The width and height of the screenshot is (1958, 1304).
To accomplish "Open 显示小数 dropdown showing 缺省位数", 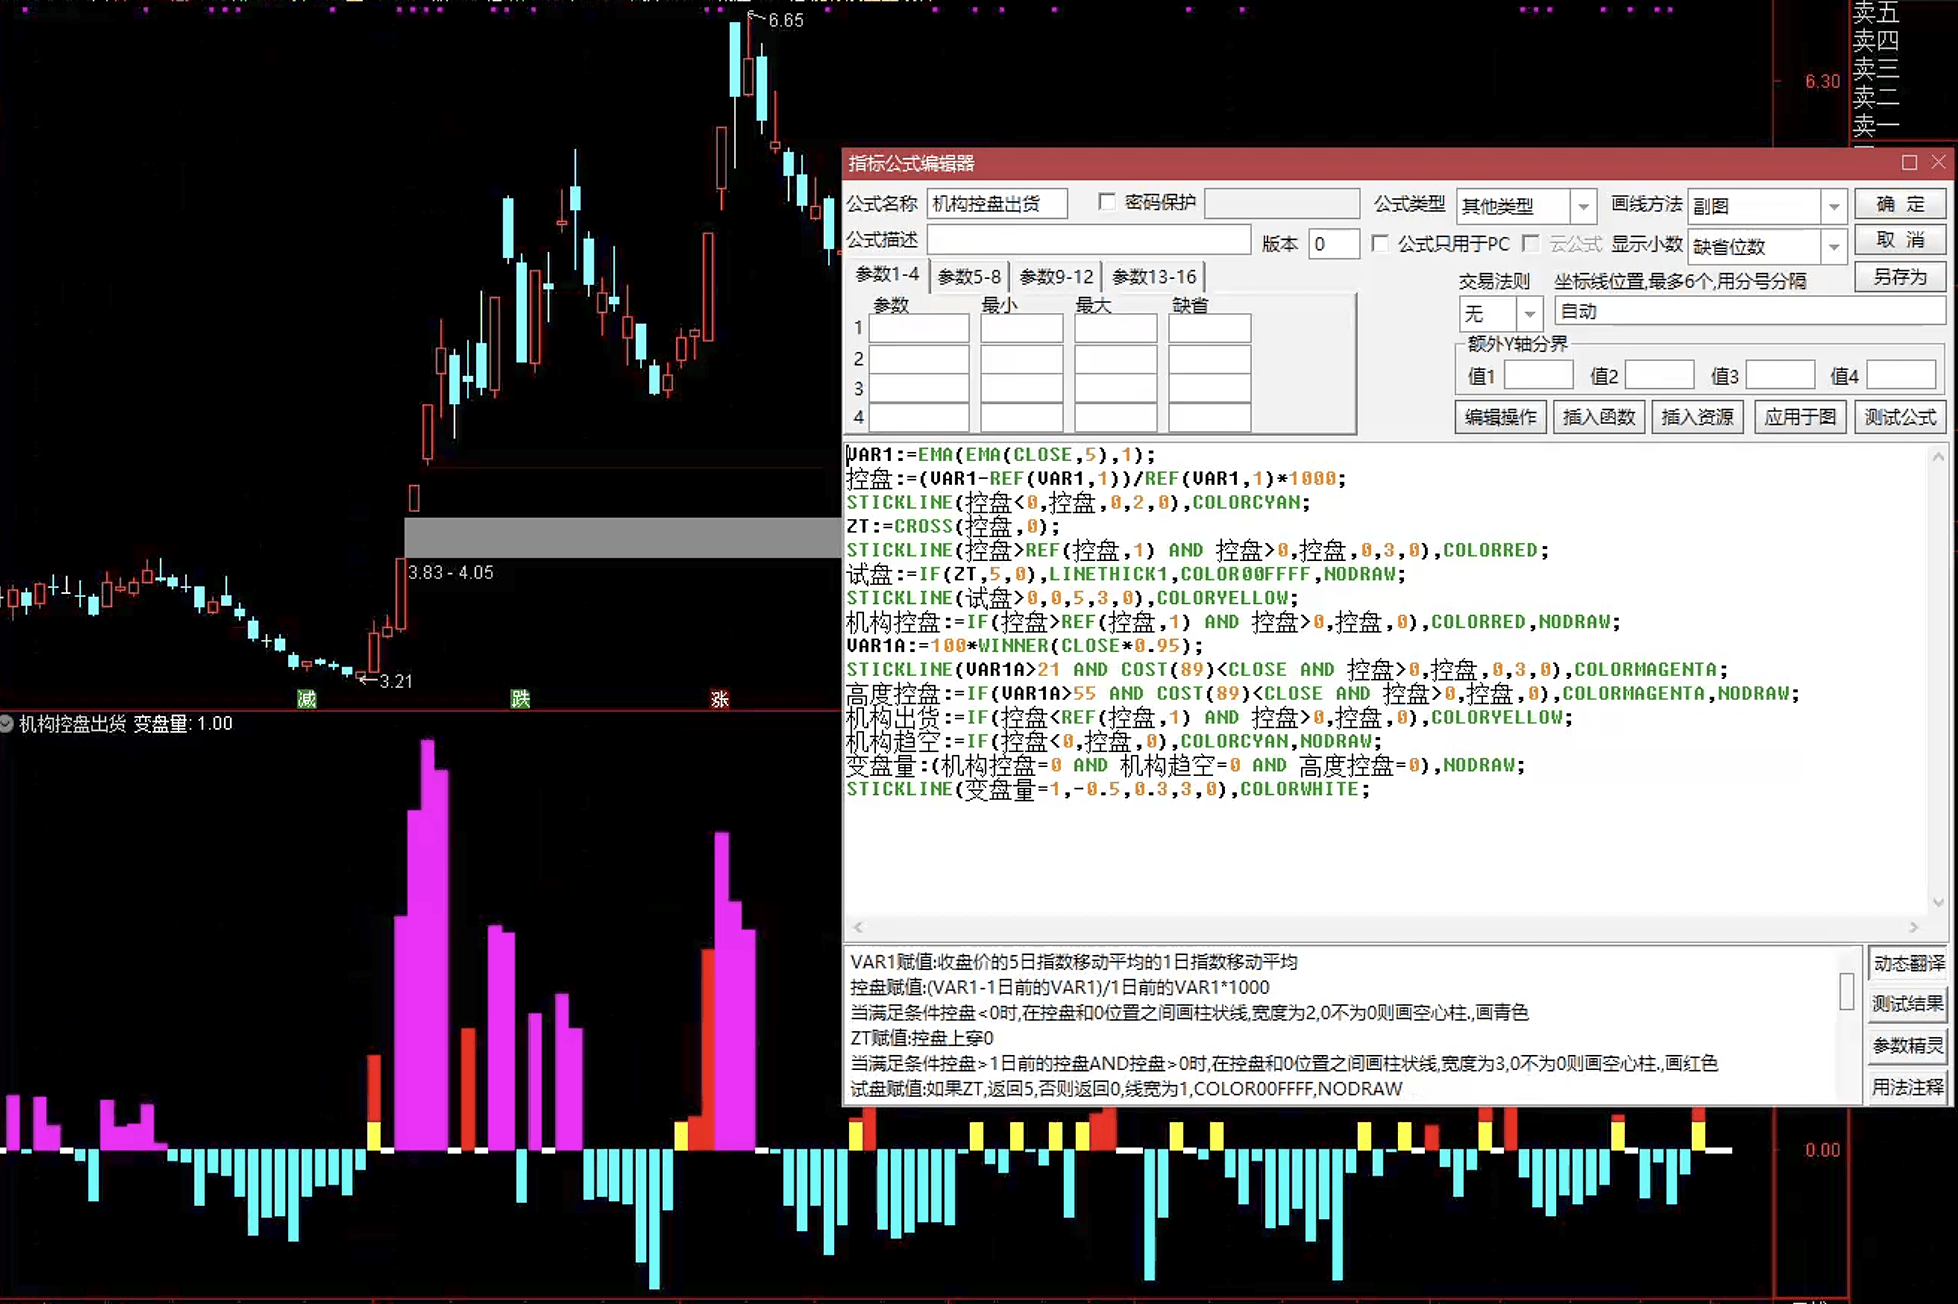I will pyautogui.click(x=1766, y=246).
